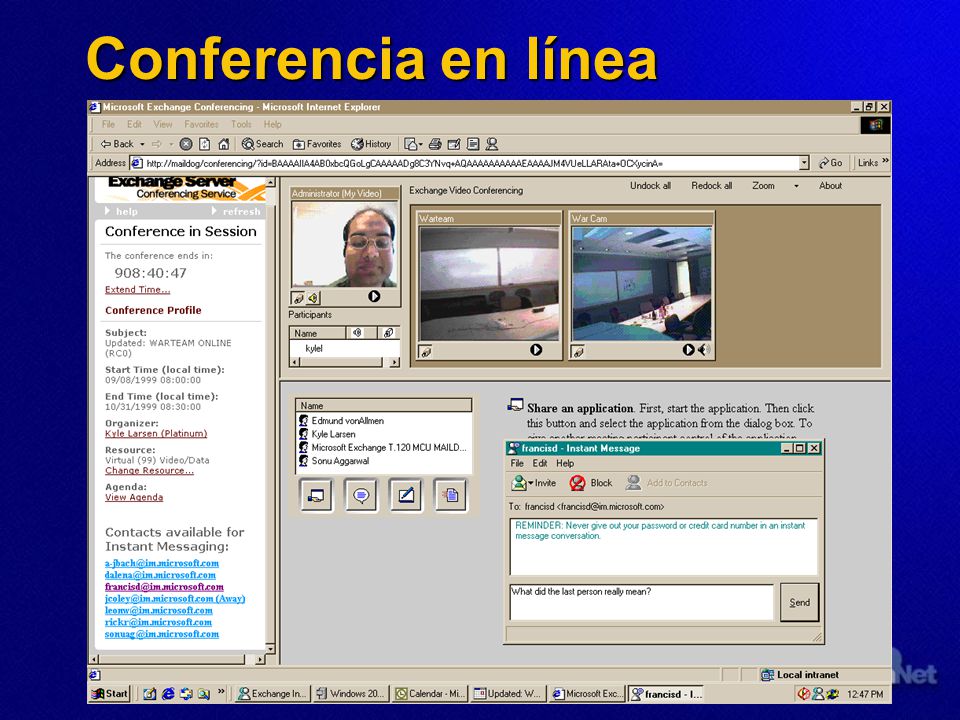
Task: Open the Help menu in Instant Message window
Action: pyautogui.click(x=564, y=463)
